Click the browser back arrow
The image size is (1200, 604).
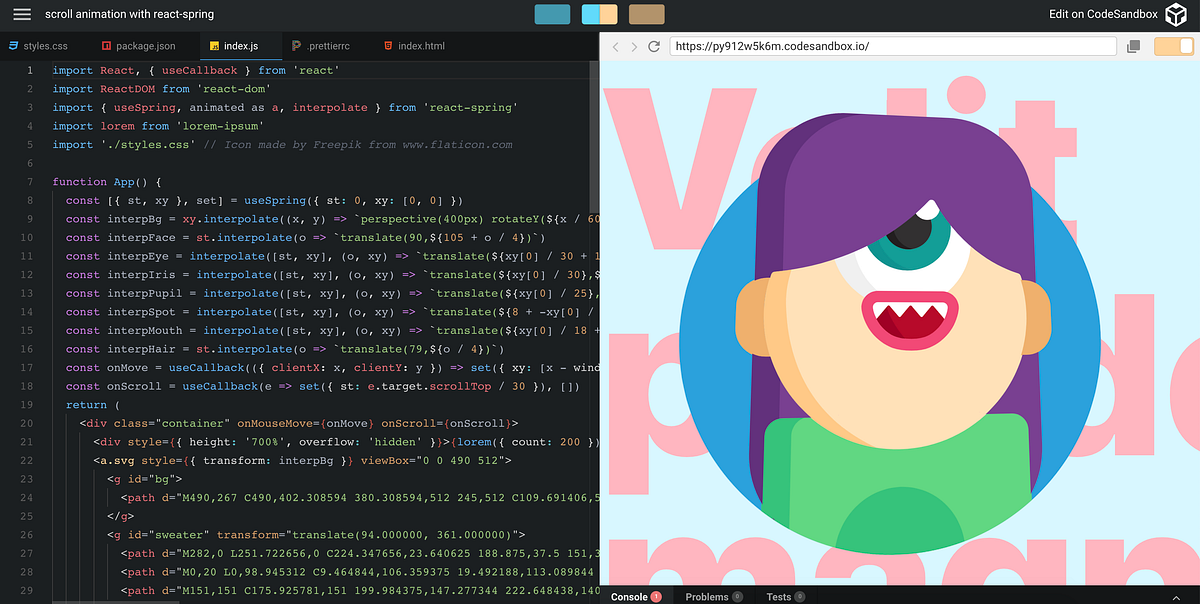coord(615,46)
